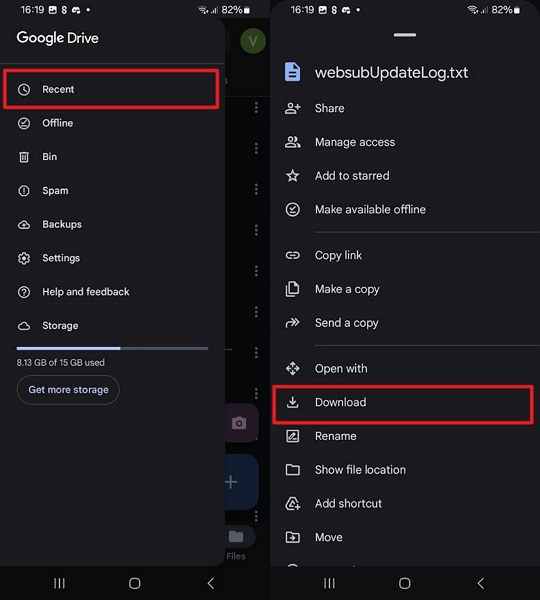Screen dimensions: 540x600
Task: Choose Share for websubUpdateLog.txt
Action: click(405, 108)
